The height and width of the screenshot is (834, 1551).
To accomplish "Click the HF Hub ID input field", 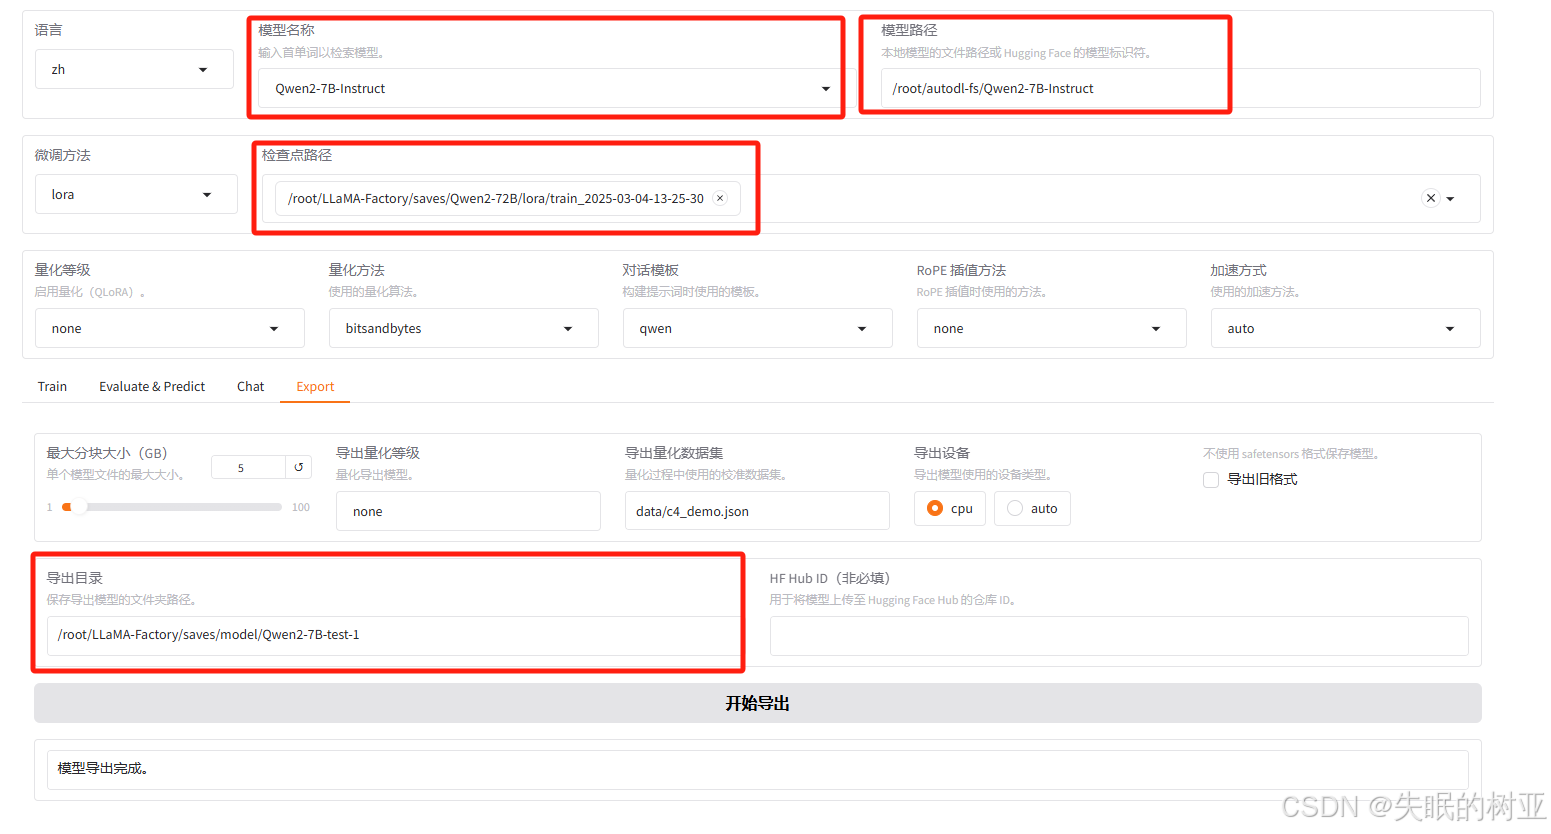I will tap(1119, 636).
